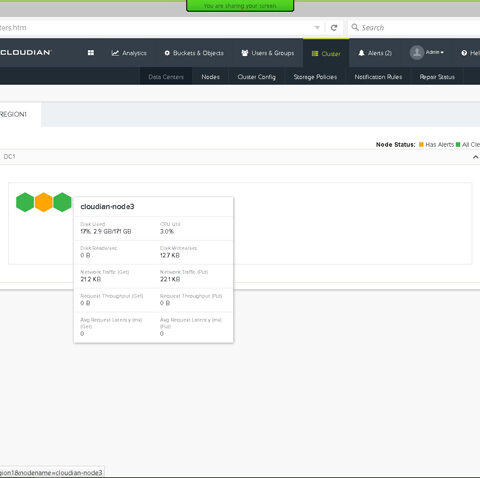Switch to Data Centers tab
The image size is (480, 478).
166,77
